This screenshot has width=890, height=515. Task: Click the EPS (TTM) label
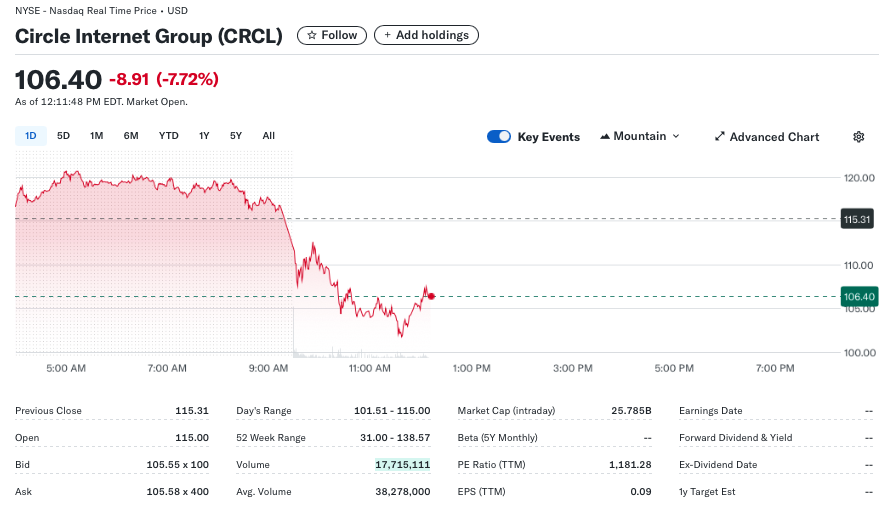pos(481,492)
